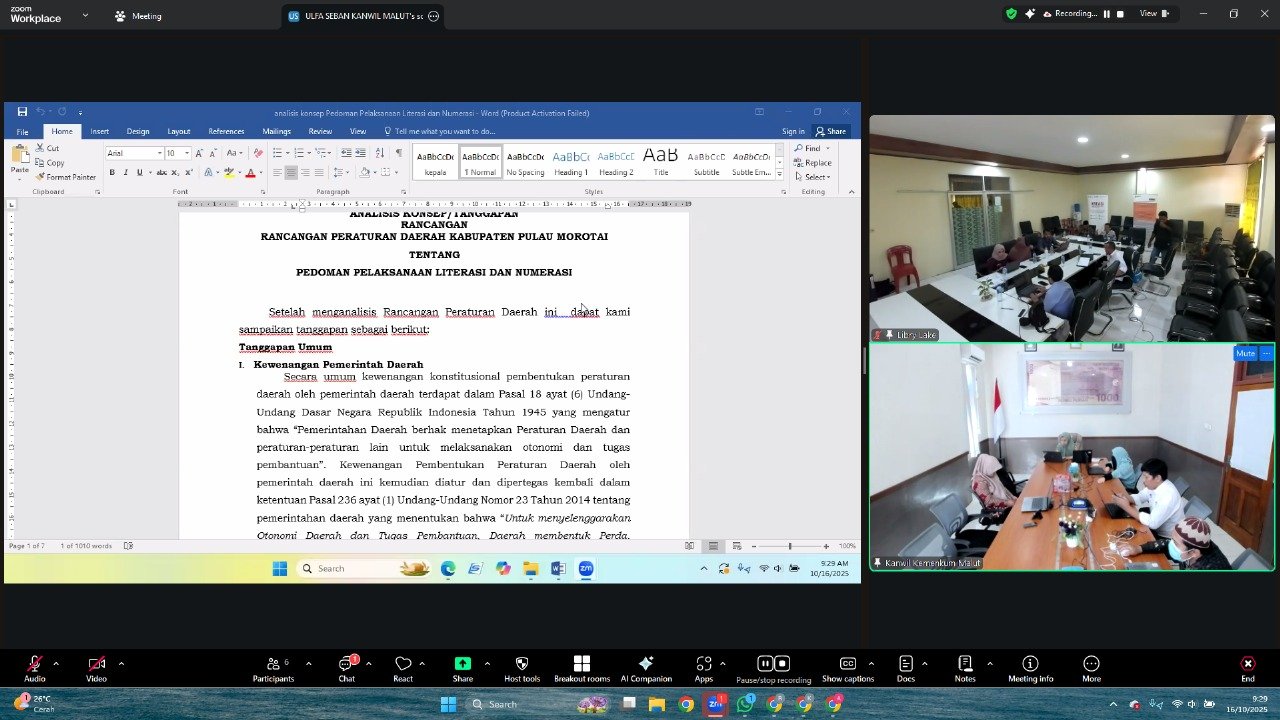
Task: Open the AI Companion
Action: [646, 667]
